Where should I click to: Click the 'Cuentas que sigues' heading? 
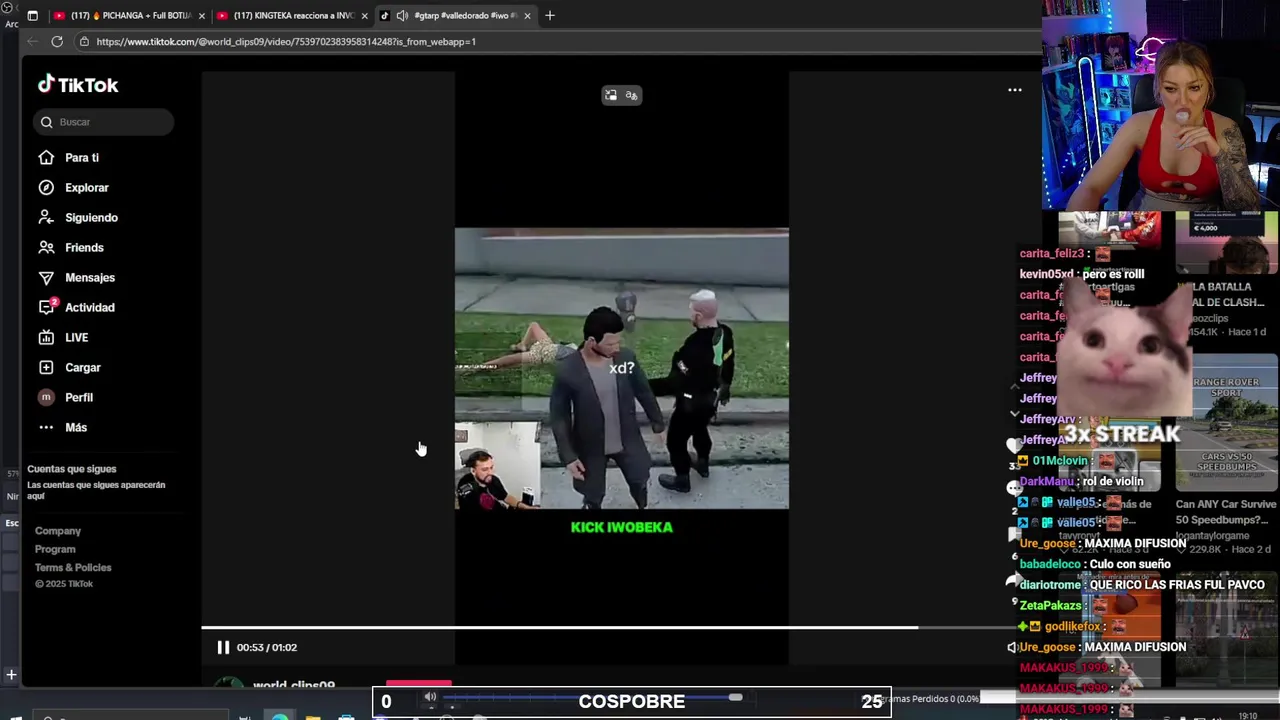[x=72, y=469]
